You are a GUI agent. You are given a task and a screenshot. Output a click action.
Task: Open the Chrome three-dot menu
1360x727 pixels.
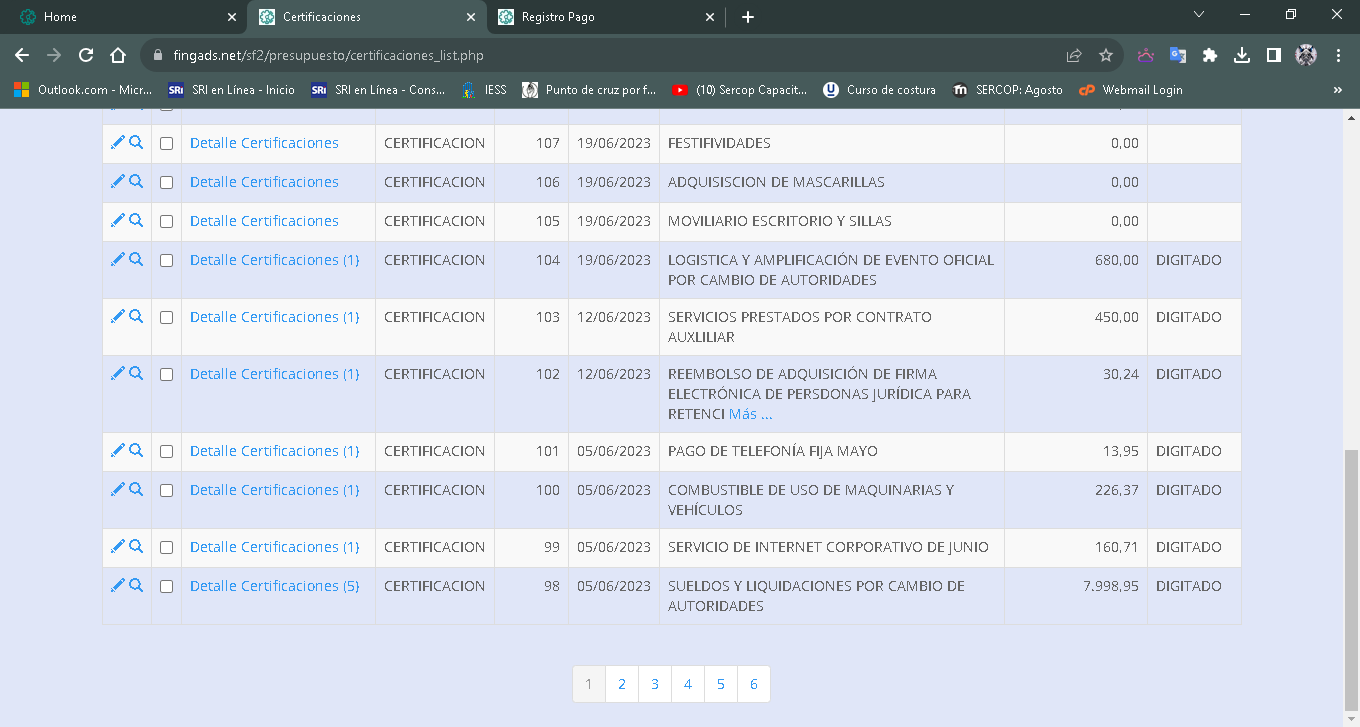point(1338,56)
